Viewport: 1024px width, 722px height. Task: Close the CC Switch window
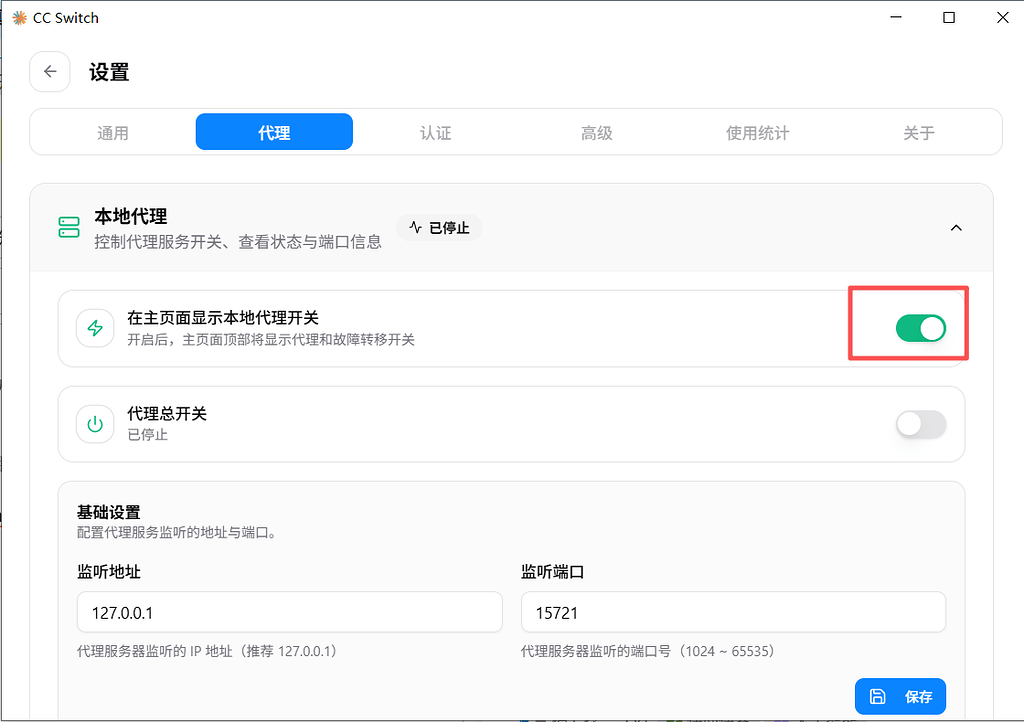click(1002, 18)
